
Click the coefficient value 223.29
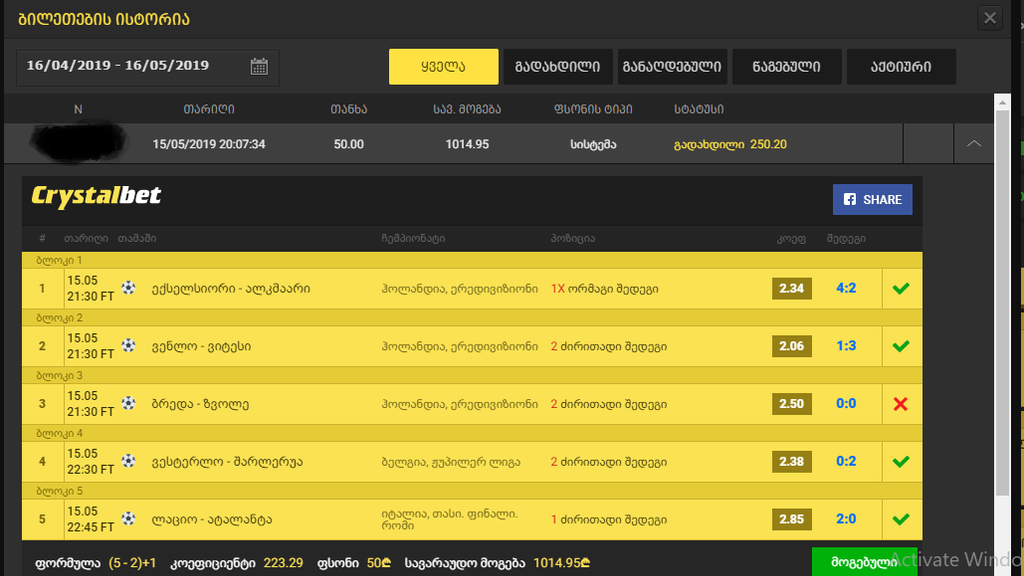(x=283, y=563)
